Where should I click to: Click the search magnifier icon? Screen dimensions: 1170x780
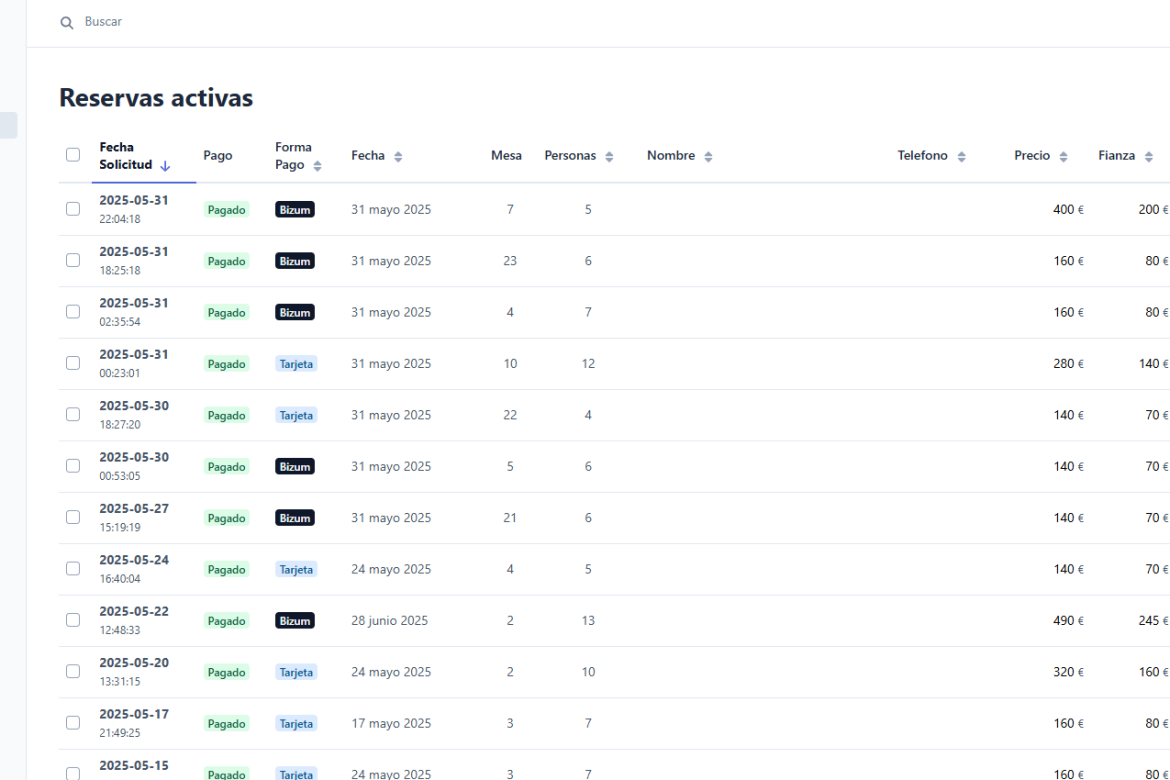click(67, 22)
